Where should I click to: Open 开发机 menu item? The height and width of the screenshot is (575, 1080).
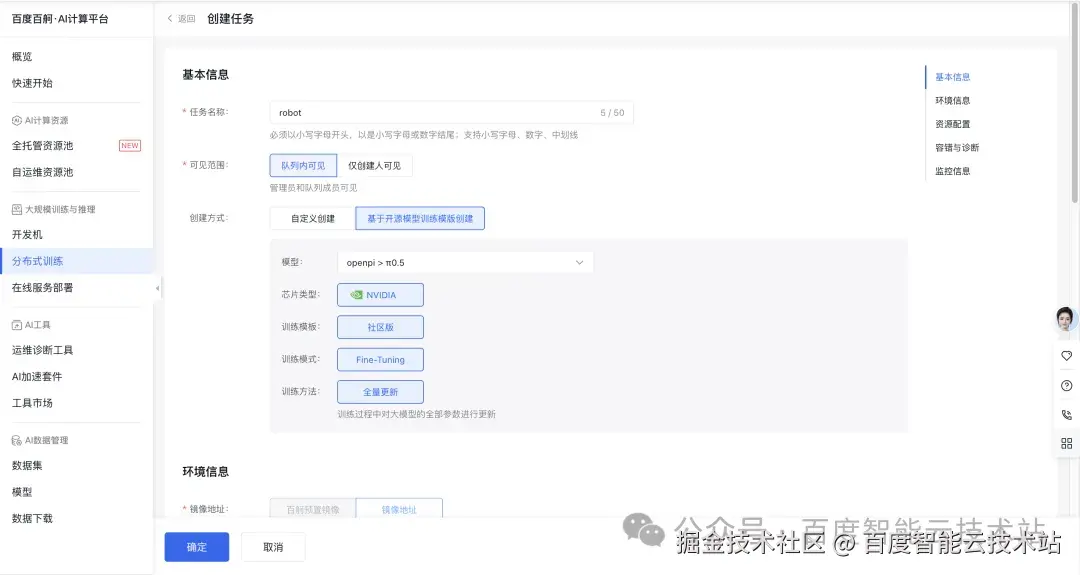[x=27, y=235]
